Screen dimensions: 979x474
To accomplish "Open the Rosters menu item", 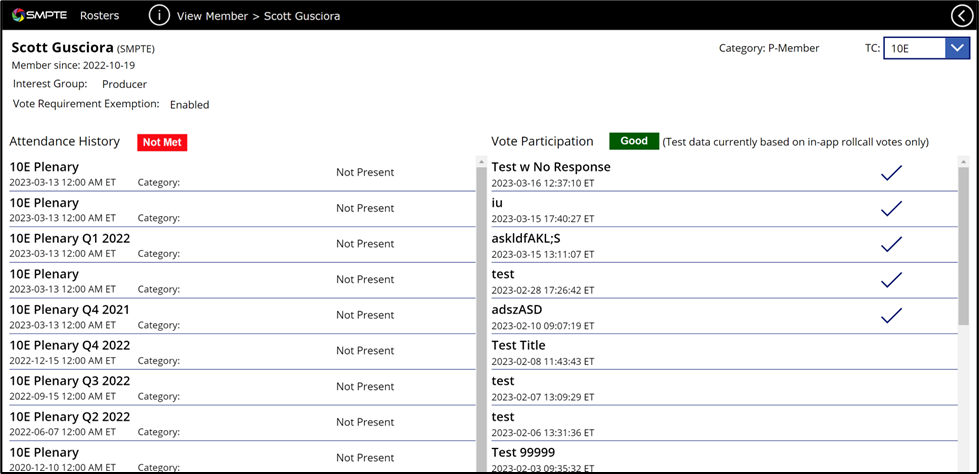I will (x=99, y=16).
